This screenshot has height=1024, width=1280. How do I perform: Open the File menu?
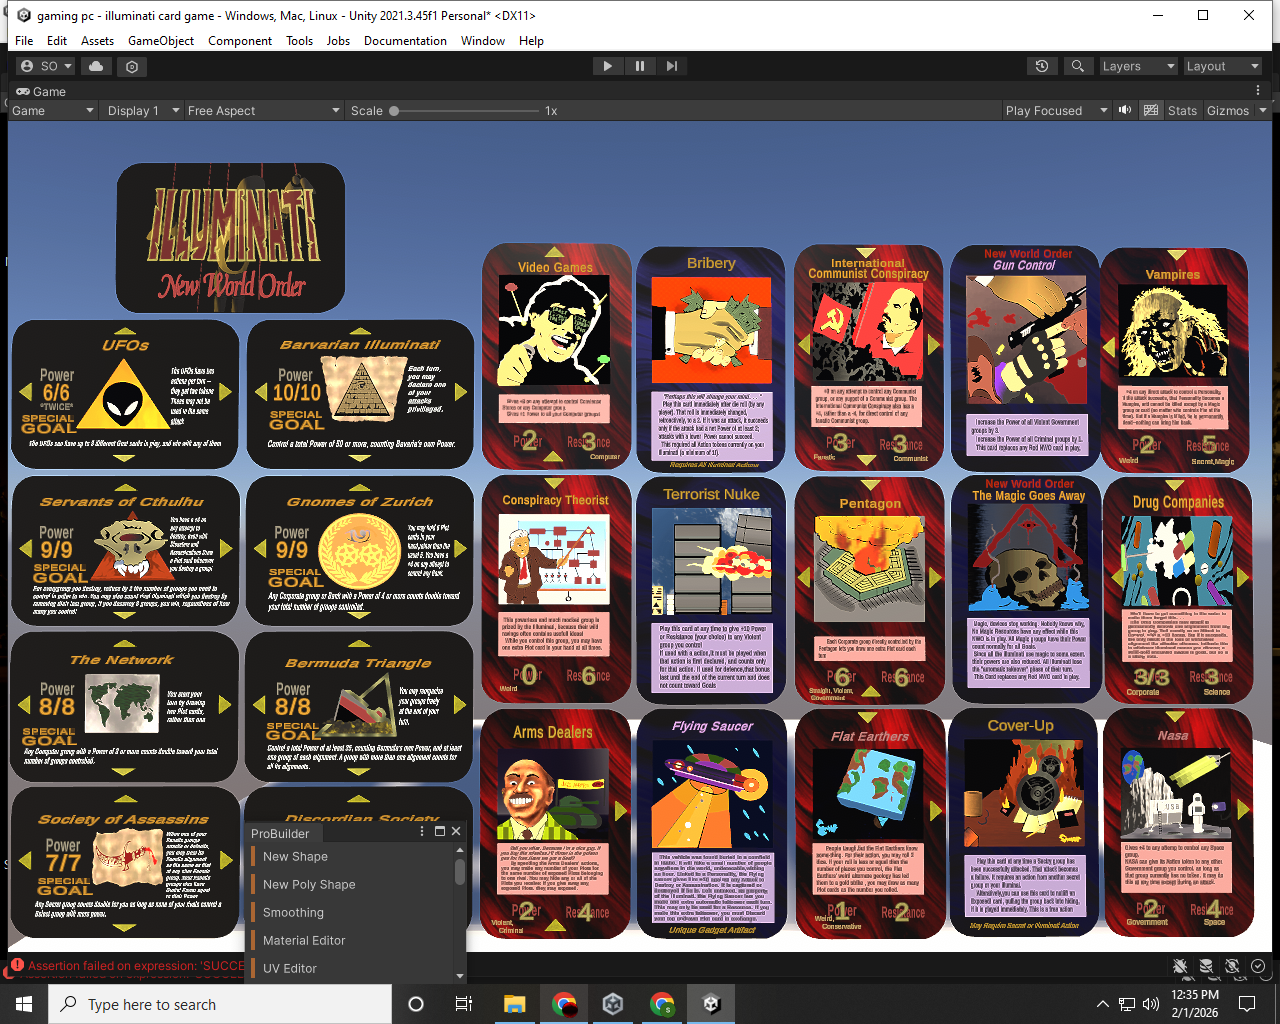pyautogui.click(x=24, y=41)
